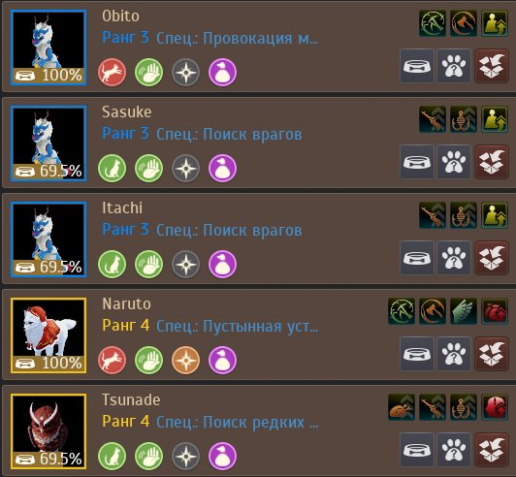The height and width of the screenshot is (477, 516).
Task: Toggle Obito's red agile-mode cat icon
Action: 112,72
